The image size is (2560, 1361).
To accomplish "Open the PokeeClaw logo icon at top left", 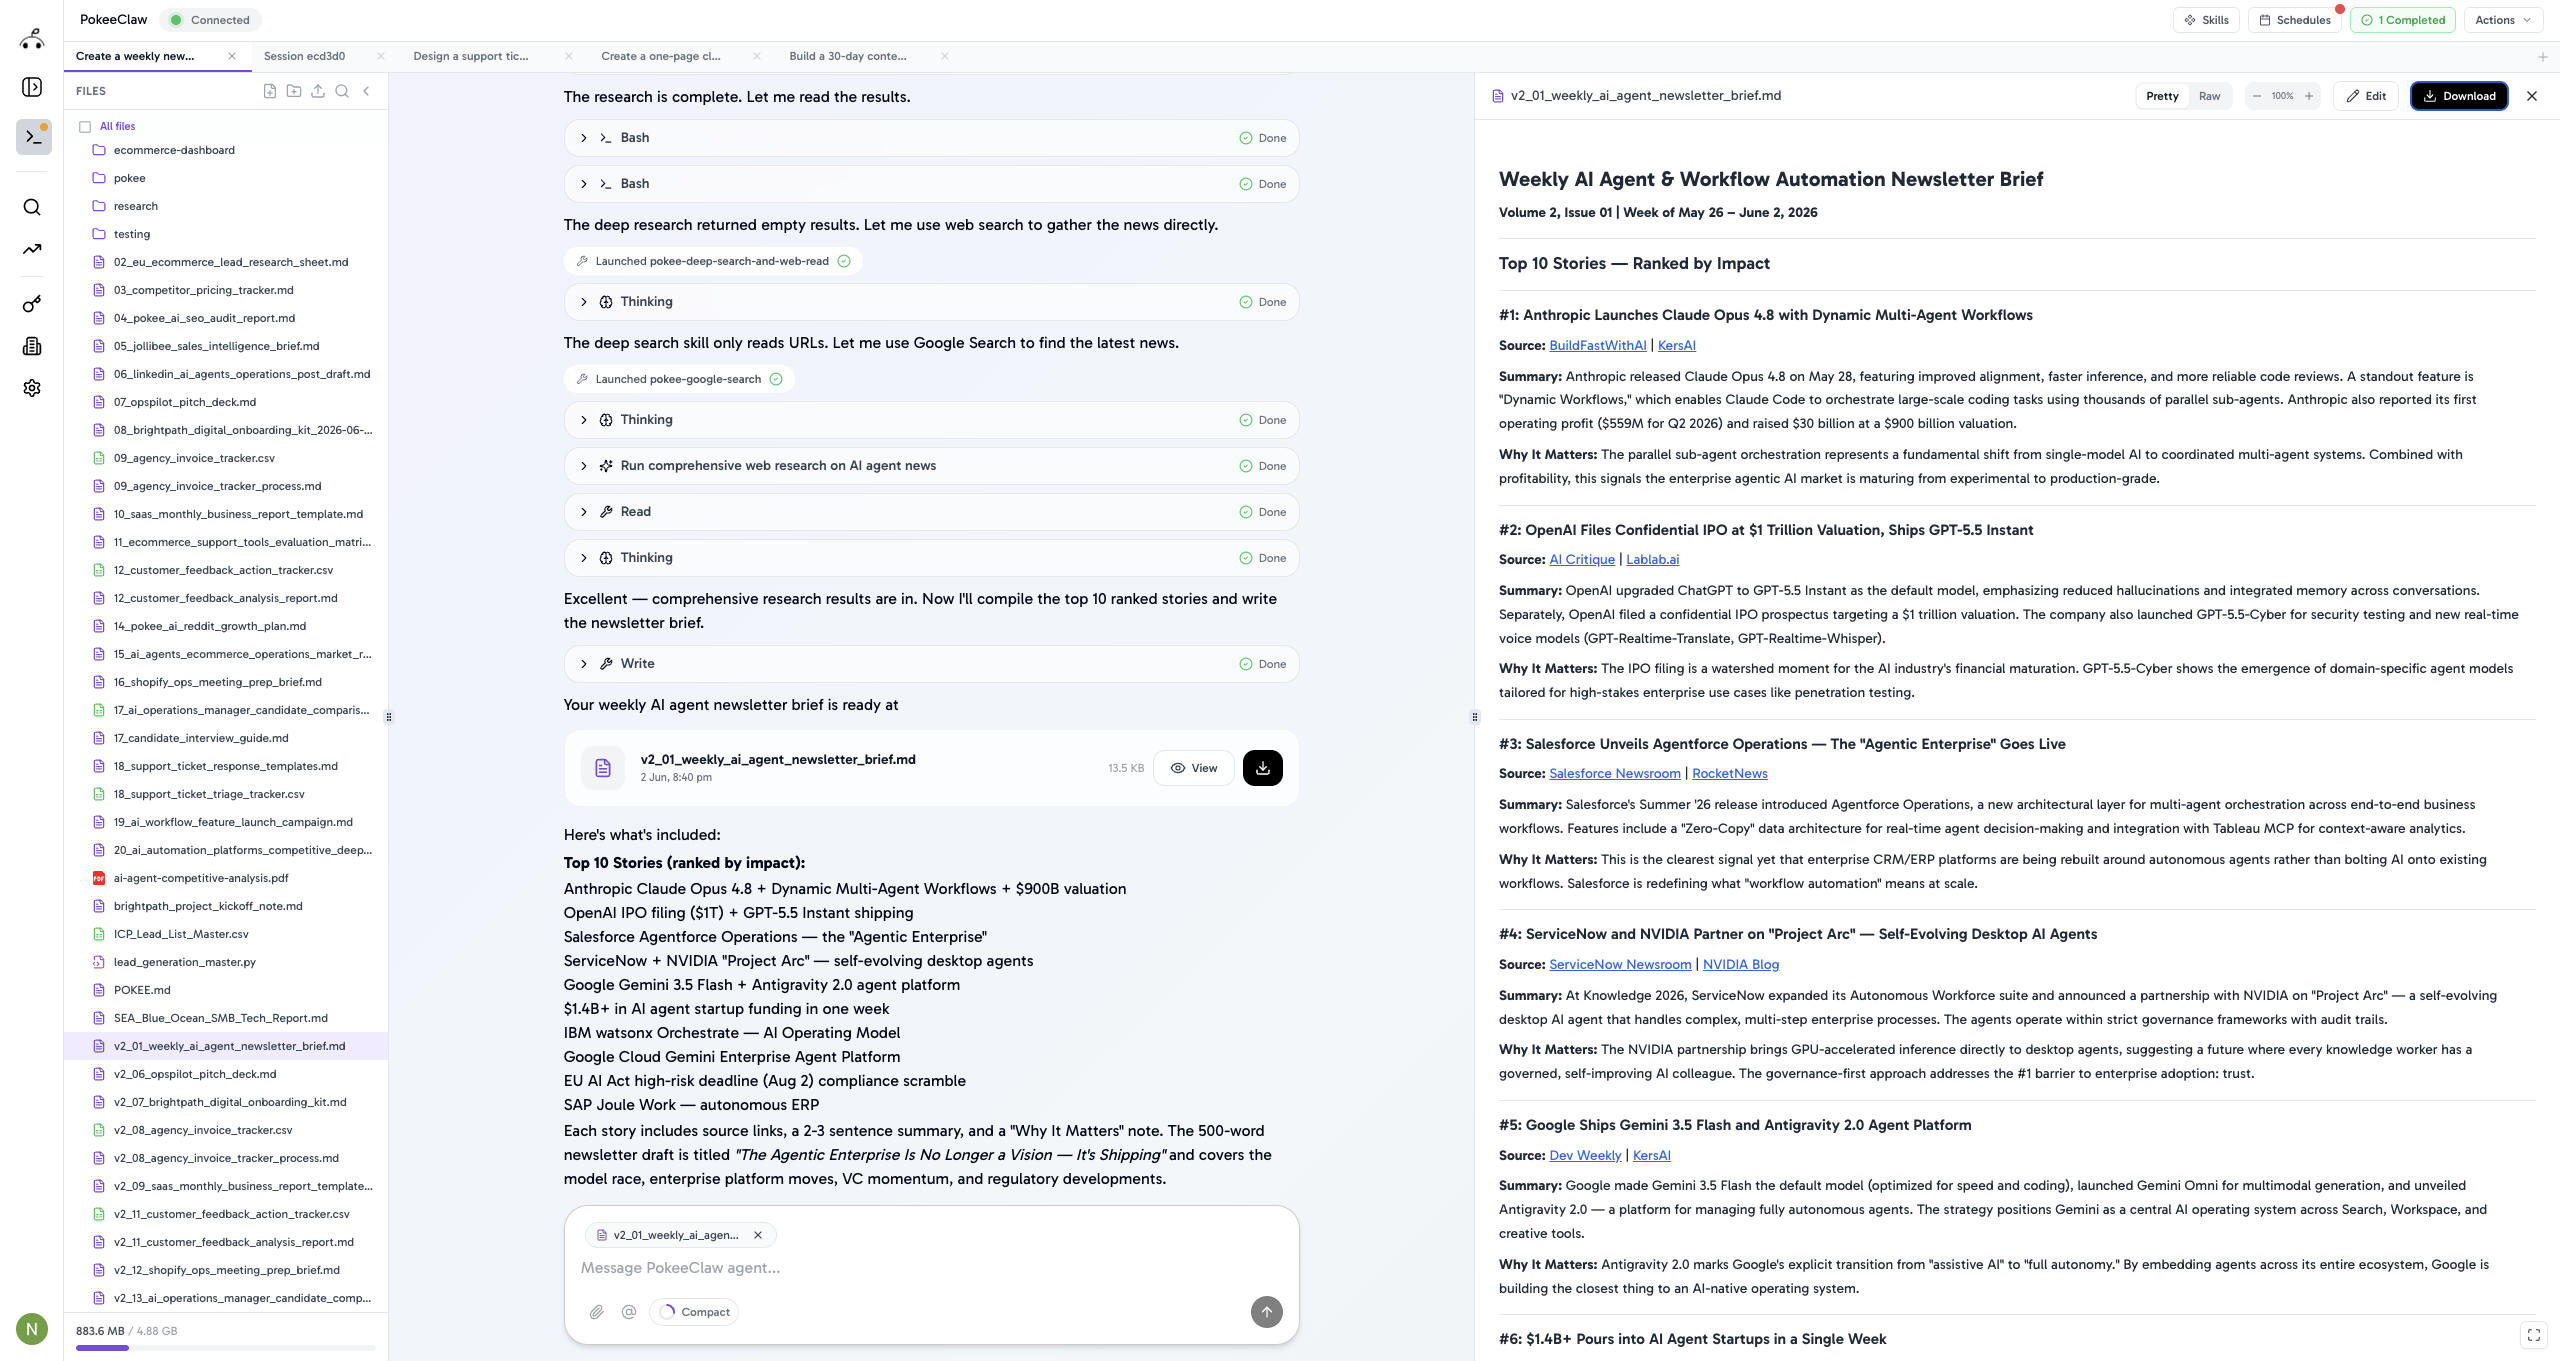I will click(32, 39).
